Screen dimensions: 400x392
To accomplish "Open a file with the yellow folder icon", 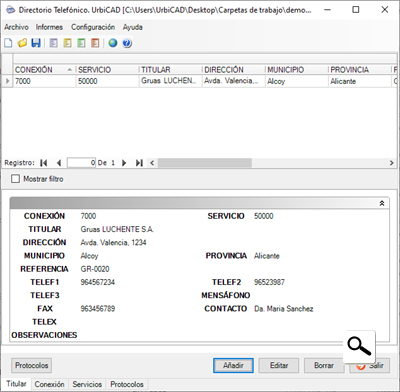I will coord(22,43).
